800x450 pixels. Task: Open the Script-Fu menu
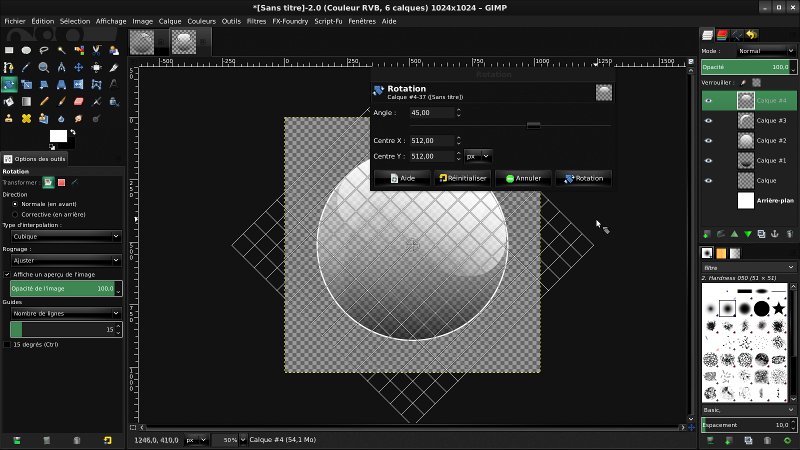tap(328, 21)
